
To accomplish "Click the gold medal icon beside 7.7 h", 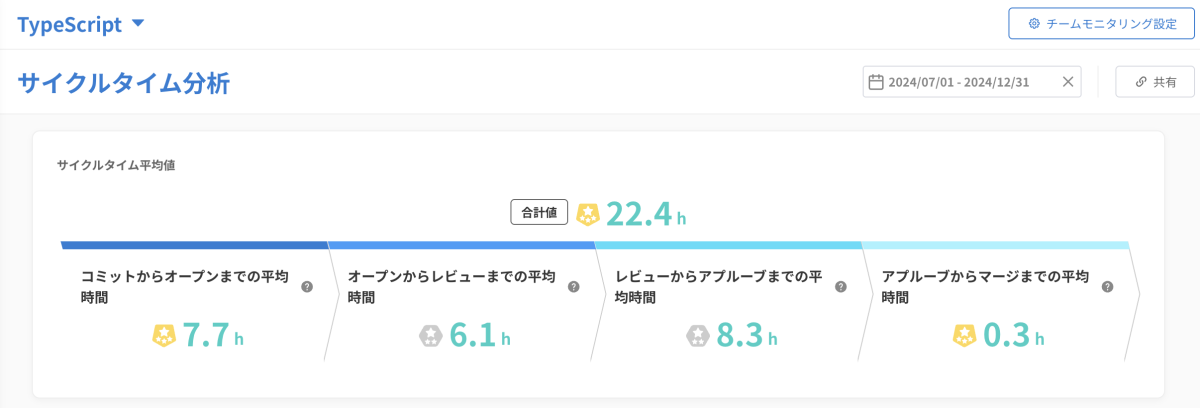I will coord(164,336).
